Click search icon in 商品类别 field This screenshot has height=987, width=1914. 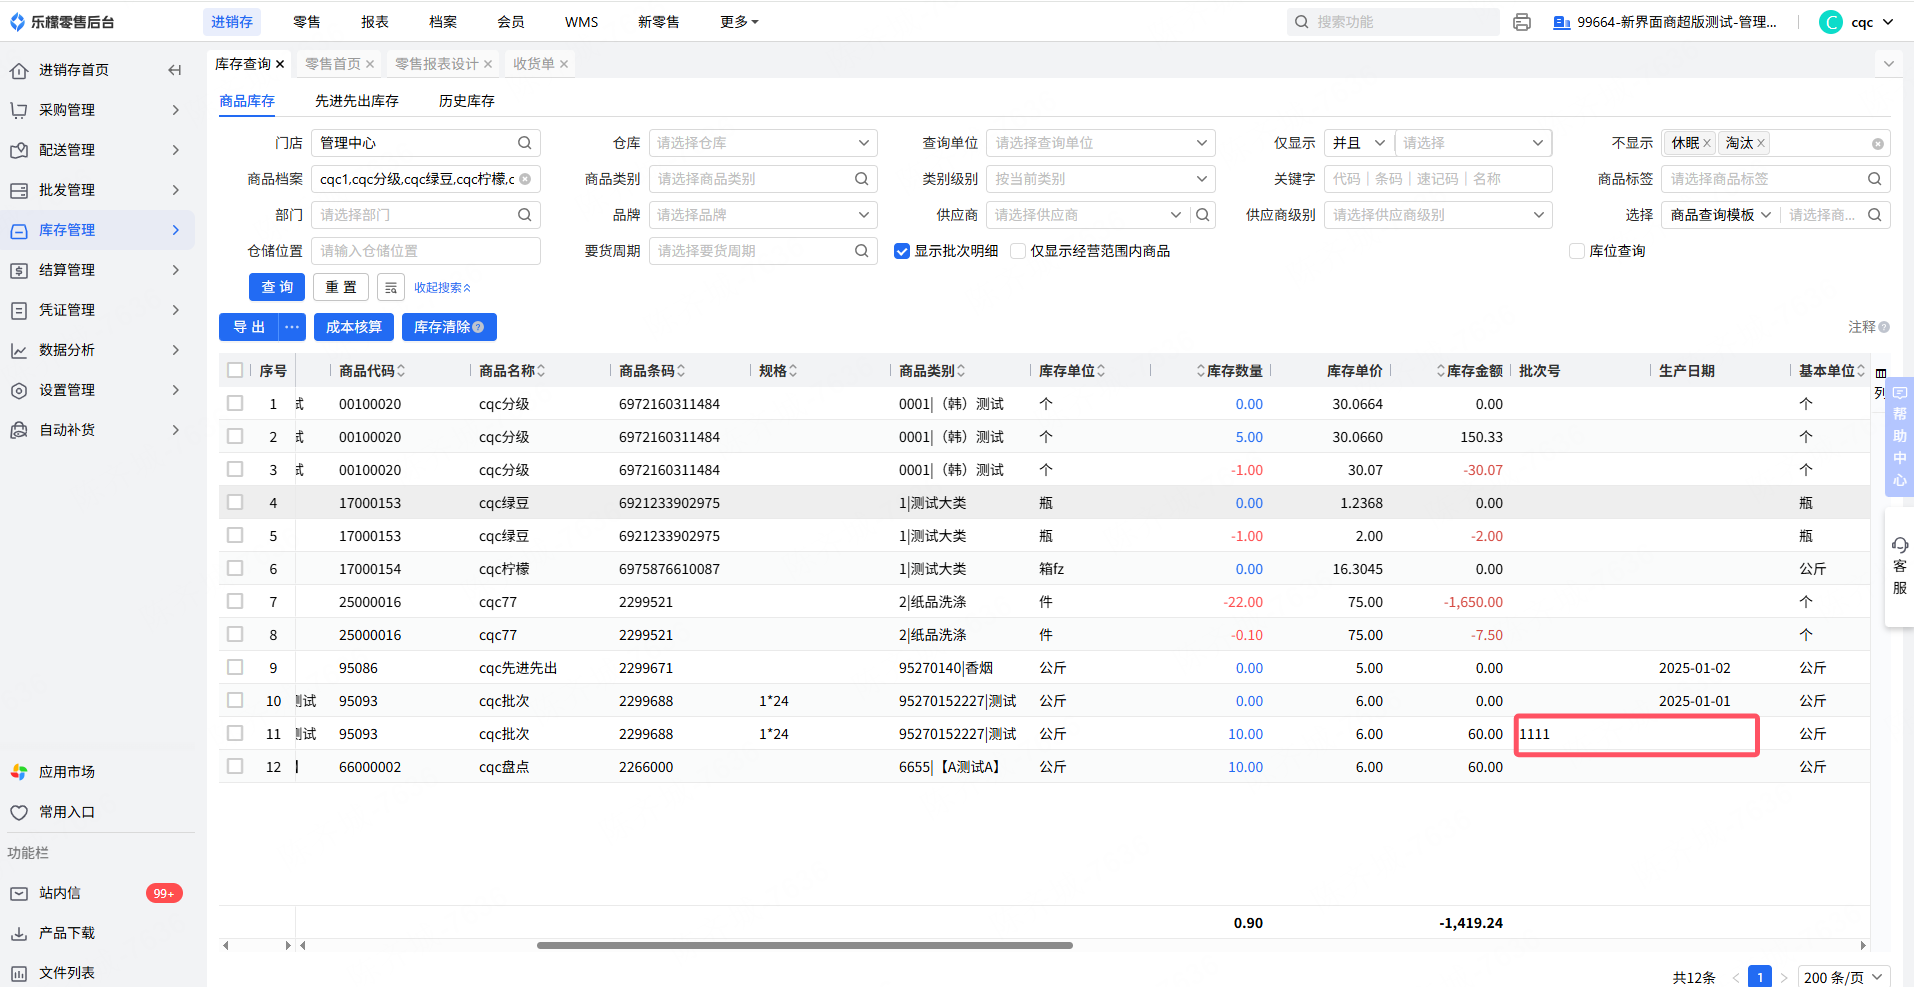coord(861,179)
